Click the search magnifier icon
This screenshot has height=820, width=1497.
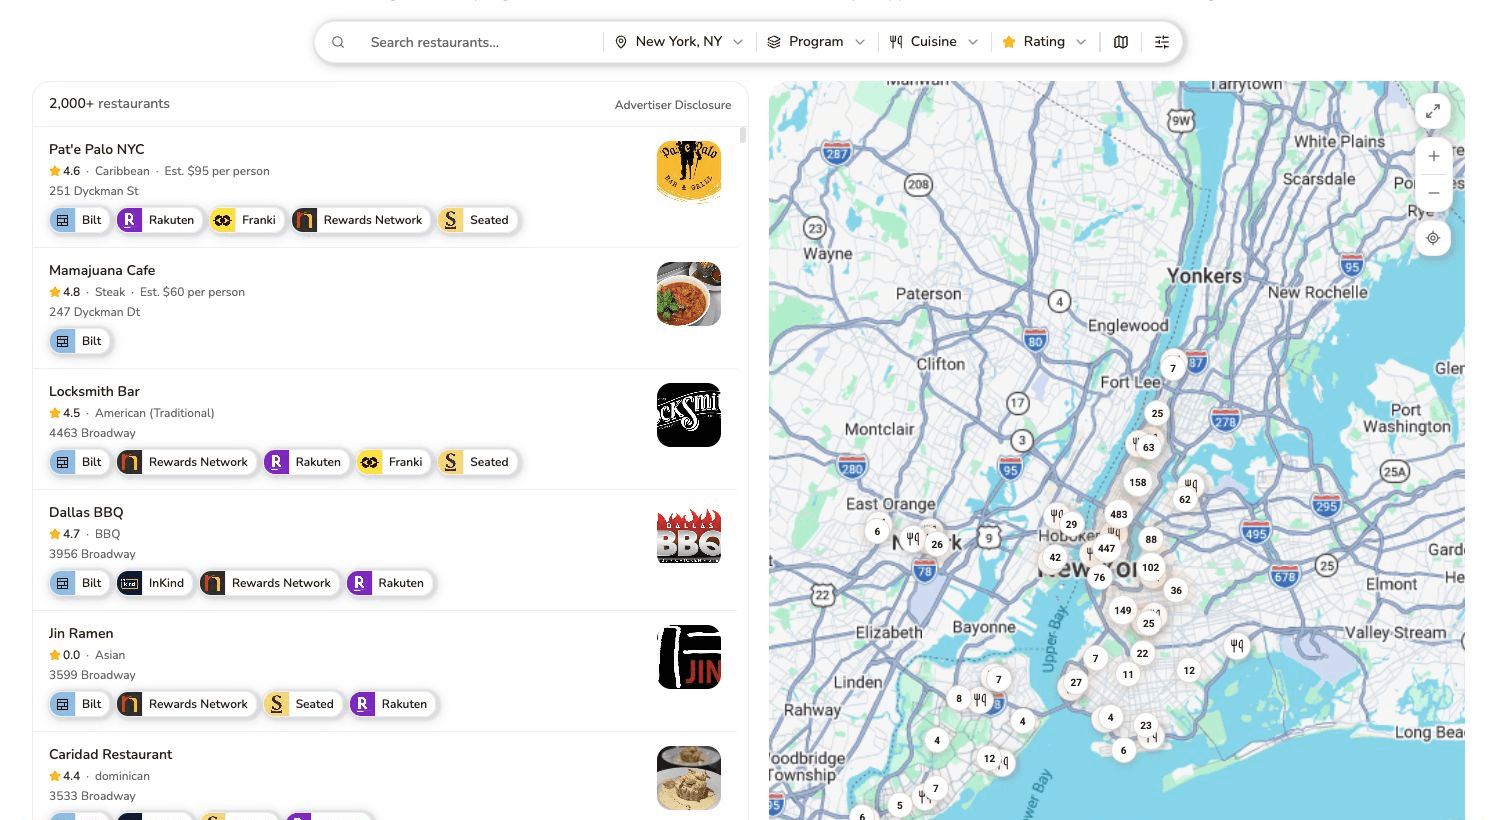tap(338, 42)
